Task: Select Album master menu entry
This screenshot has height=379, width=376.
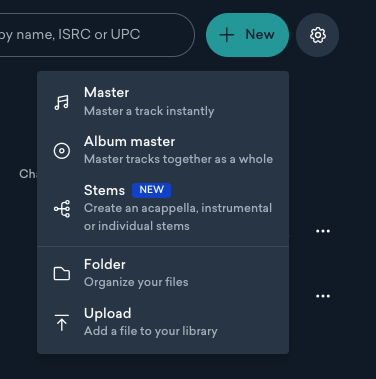Action: click(x=163, y=150)
